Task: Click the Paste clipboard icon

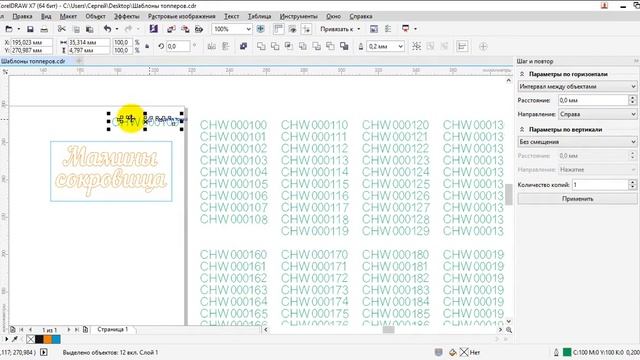Action: point(89,29)
